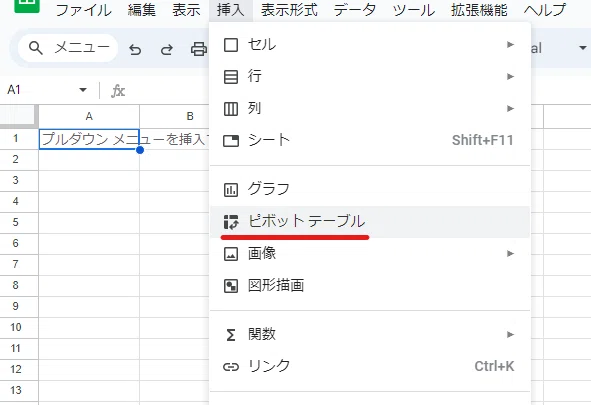Click the undo arrow in toolbar

pos(135,49)
